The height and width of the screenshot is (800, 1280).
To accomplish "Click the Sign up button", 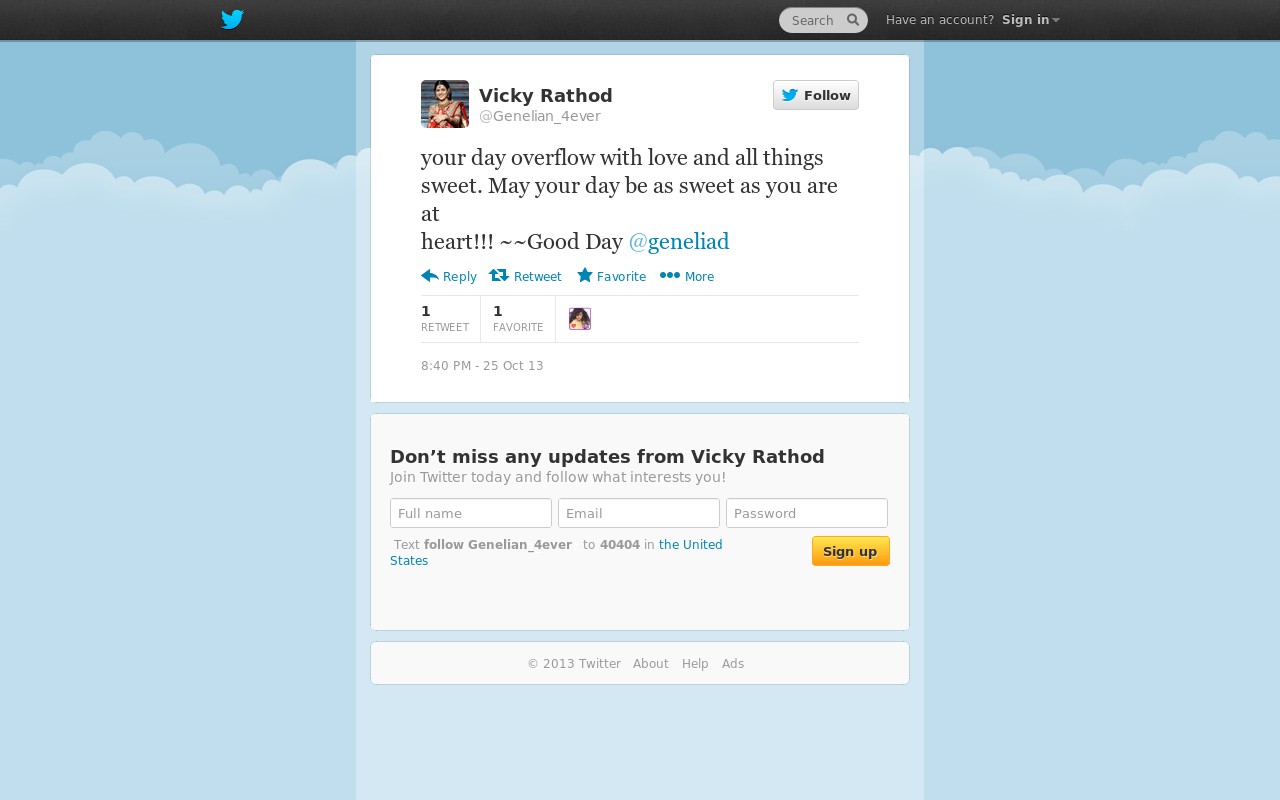I will point(851,551).
